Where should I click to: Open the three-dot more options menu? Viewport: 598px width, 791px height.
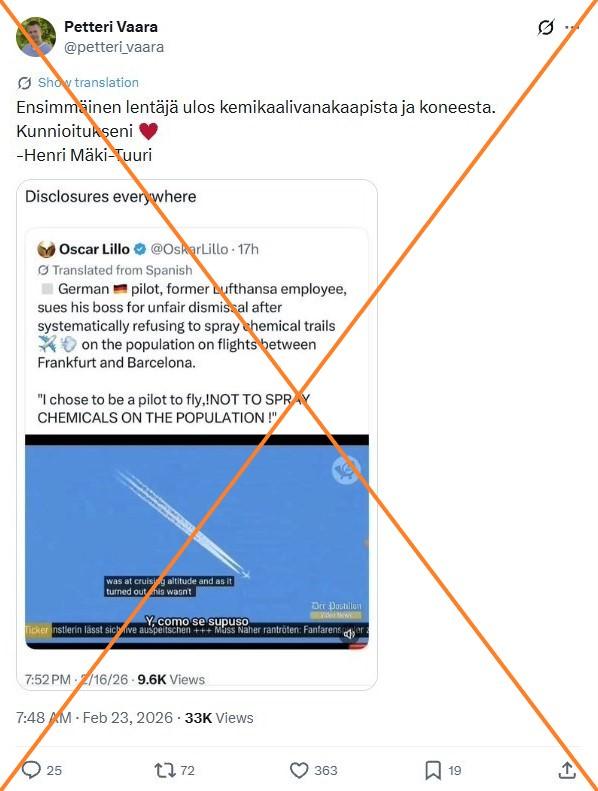pyautogui.click(x=572, y=27)
